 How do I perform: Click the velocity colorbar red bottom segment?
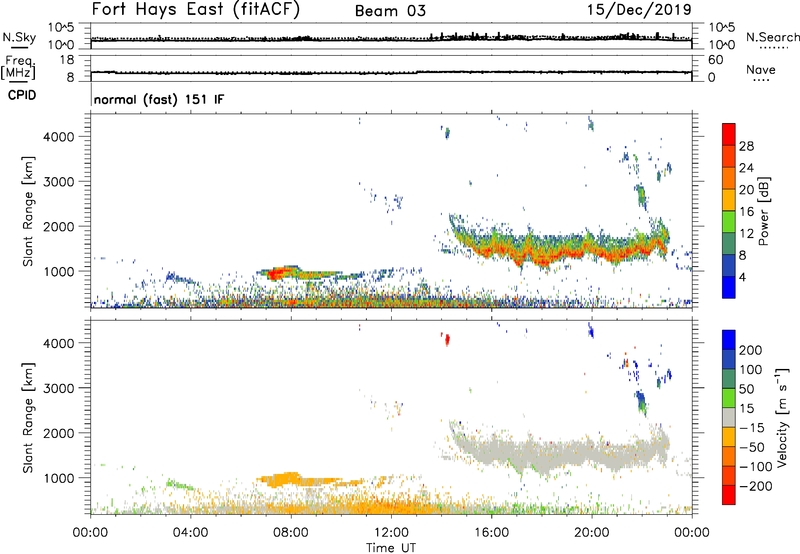[x=729, y=495]
